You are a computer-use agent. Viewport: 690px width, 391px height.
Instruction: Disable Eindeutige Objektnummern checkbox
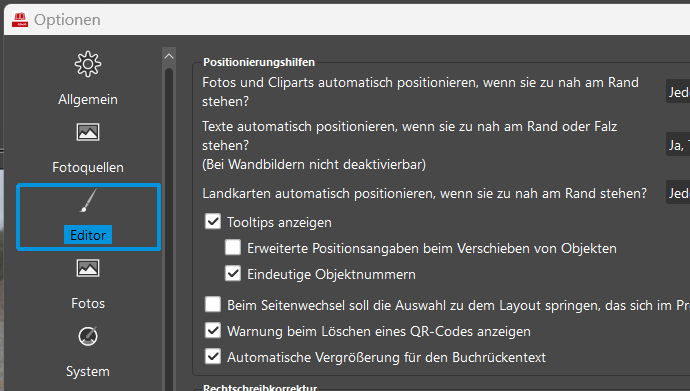233,274
